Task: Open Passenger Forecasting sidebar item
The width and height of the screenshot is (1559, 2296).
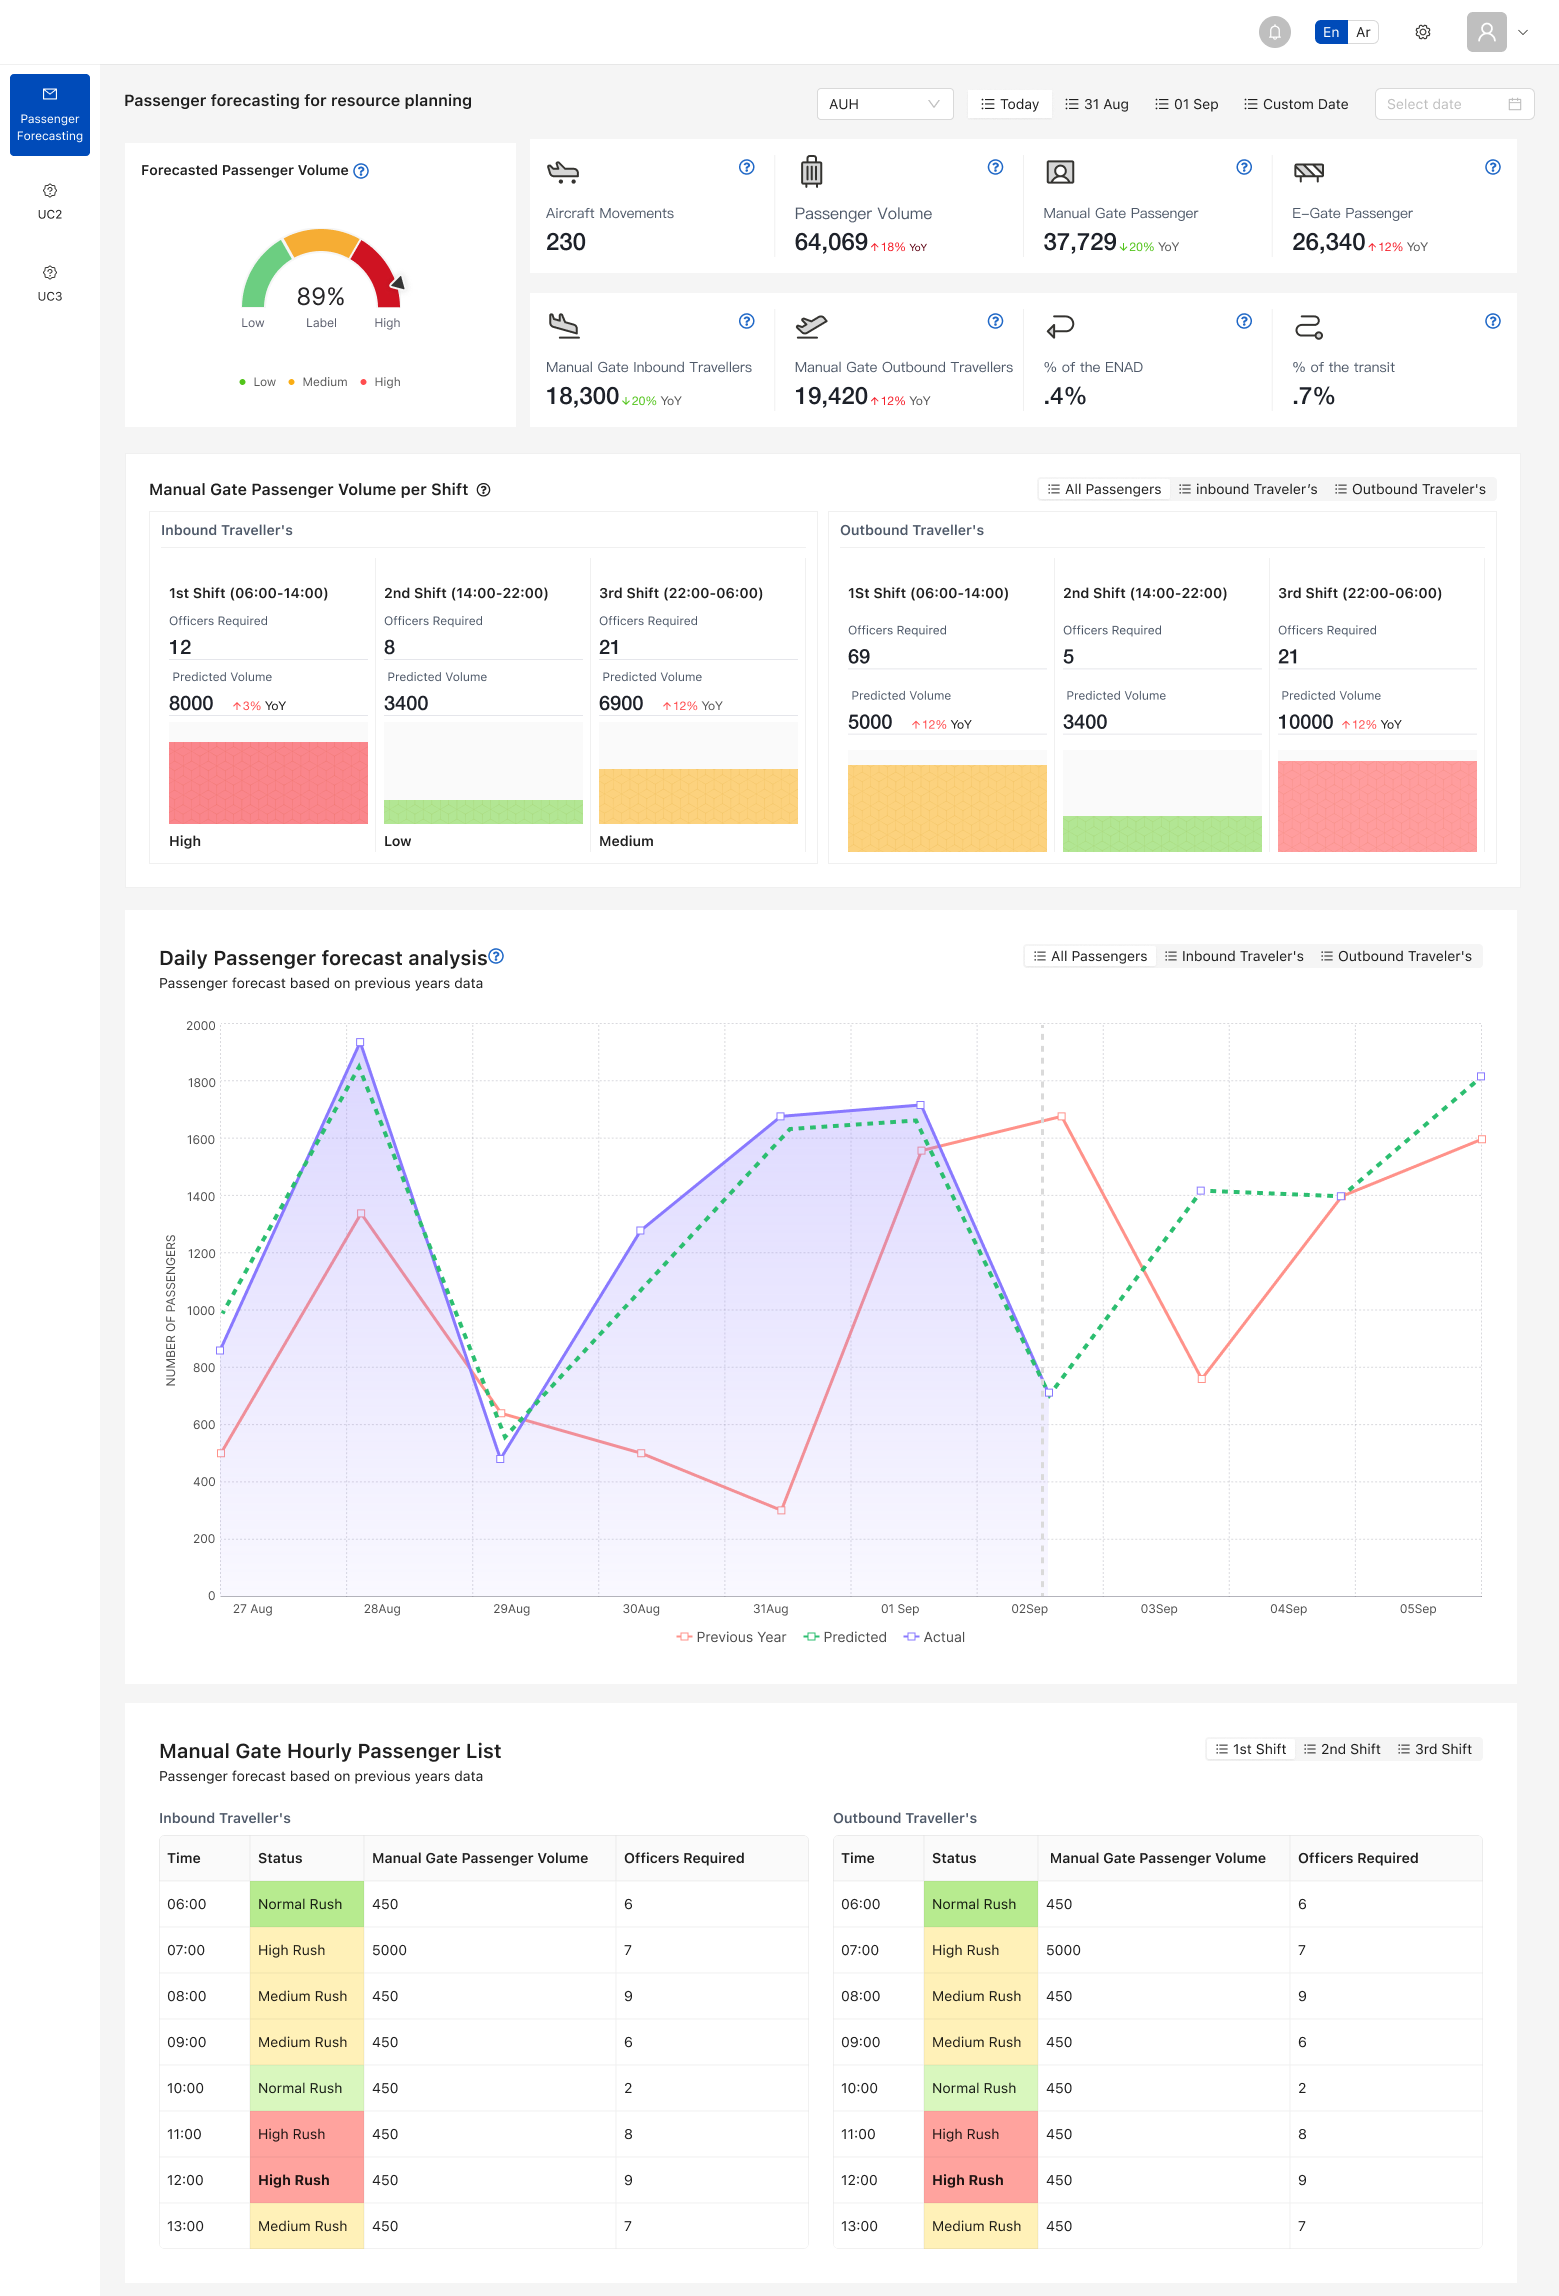Action: point(50,115)
